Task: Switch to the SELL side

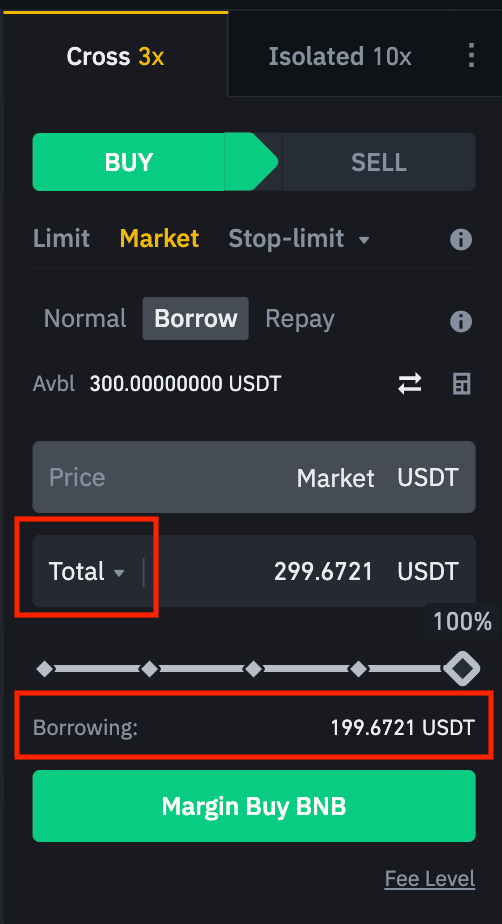Action: [379, 162]
